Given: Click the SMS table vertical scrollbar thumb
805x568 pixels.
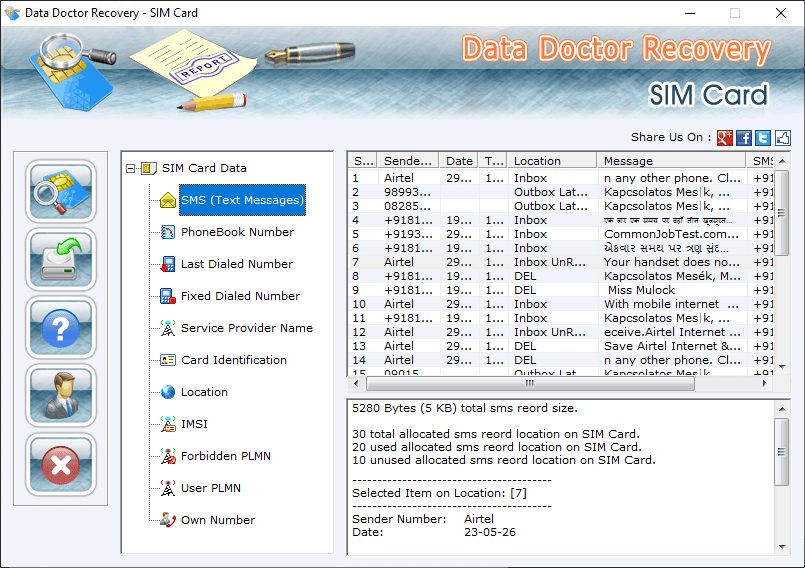Looking at the screenshot, I should [x=782, y=213].
